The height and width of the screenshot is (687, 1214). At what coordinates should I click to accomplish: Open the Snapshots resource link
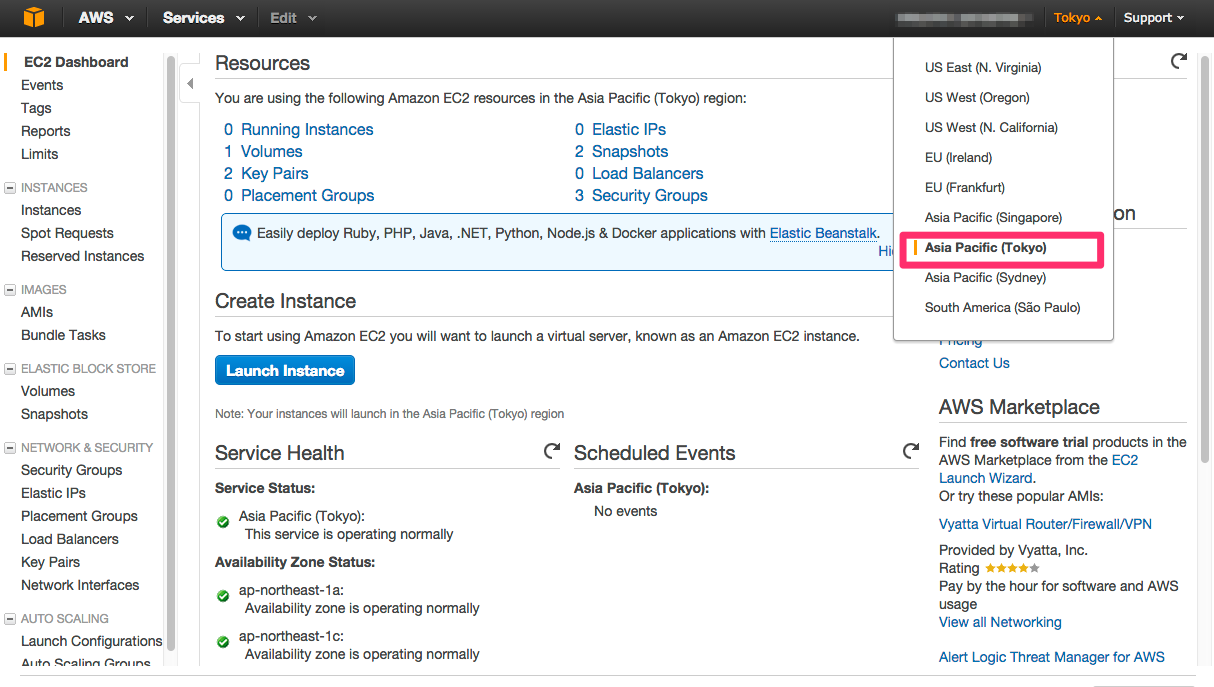point(630,151)
